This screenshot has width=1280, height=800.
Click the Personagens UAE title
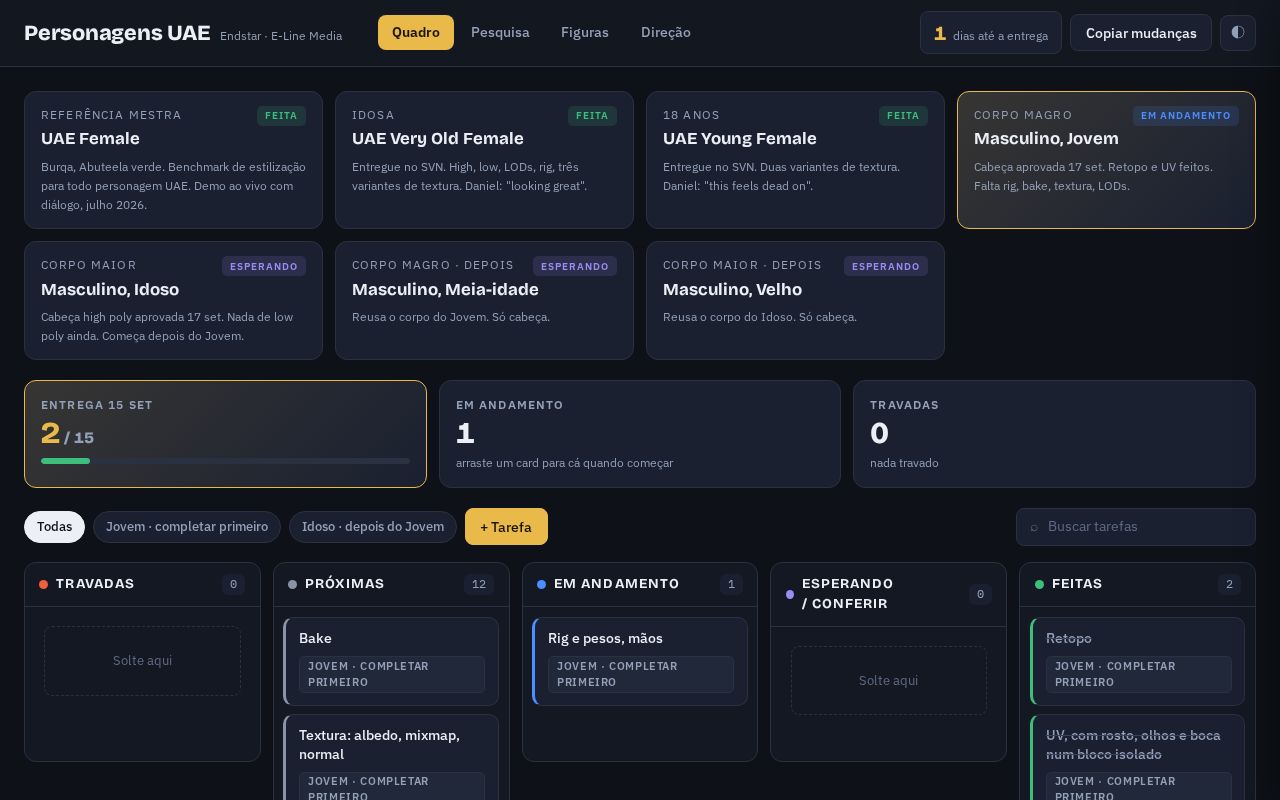coord(117,33)
